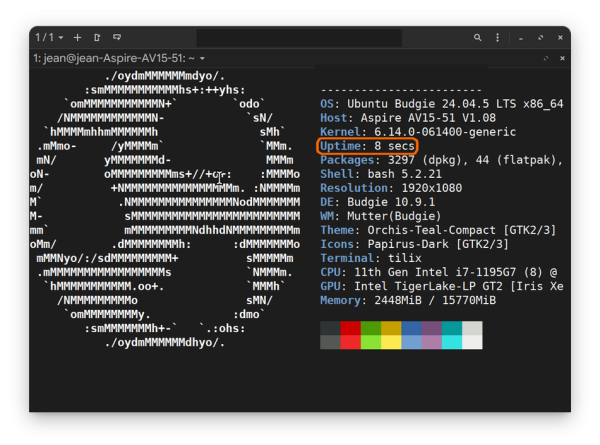This screenshot has height=445, width=600.
Task: Click the teal color block
Action: (x=452, y=328)
